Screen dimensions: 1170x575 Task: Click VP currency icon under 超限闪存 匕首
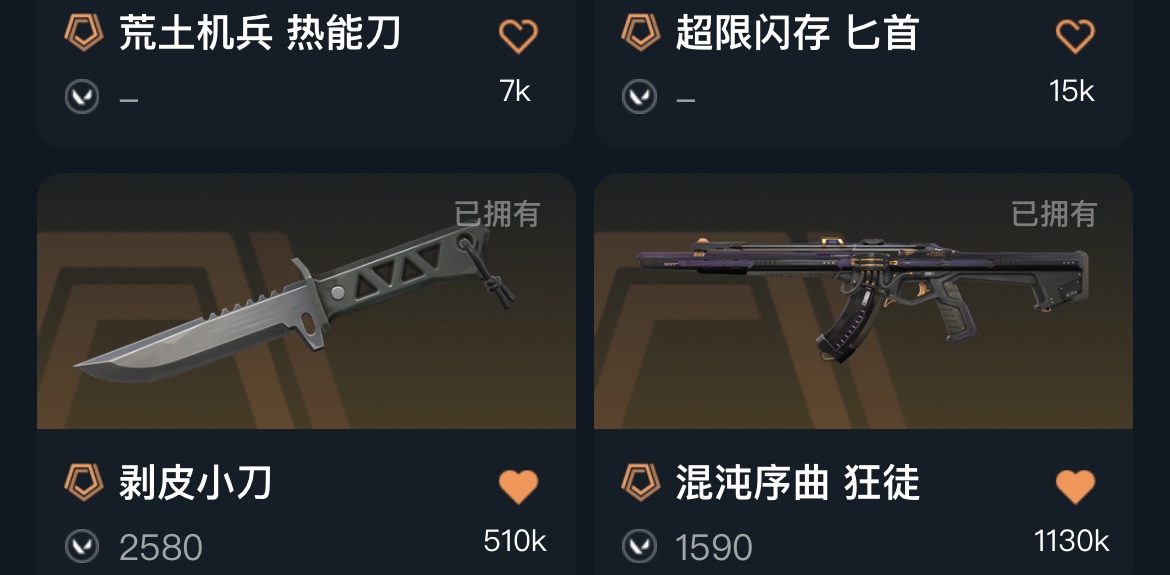pyautogui.click(x=639, y=96)
